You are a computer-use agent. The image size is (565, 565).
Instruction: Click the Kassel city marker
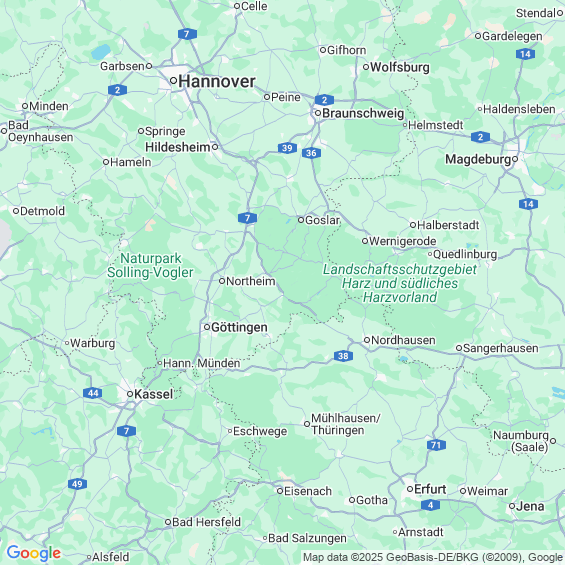tap(130, 394)
